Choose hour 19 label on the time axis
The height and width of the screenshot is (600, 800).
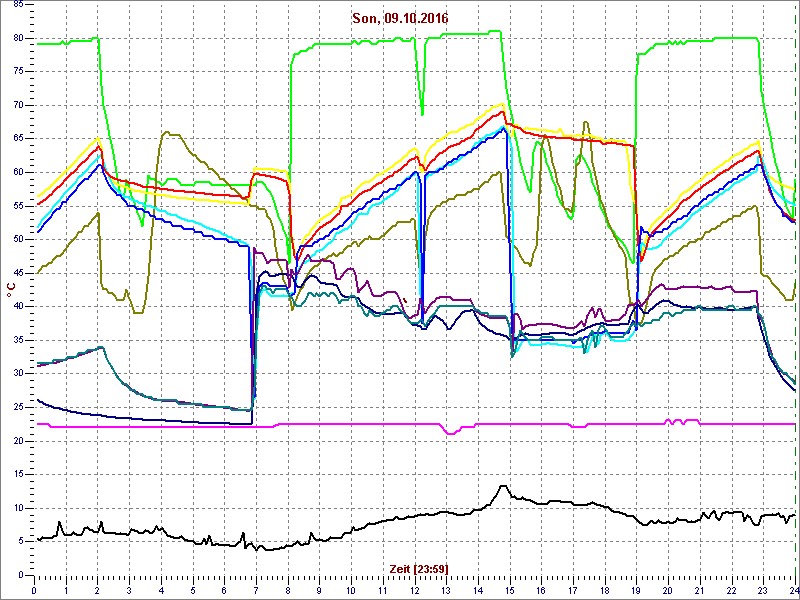tap(637, 590)
